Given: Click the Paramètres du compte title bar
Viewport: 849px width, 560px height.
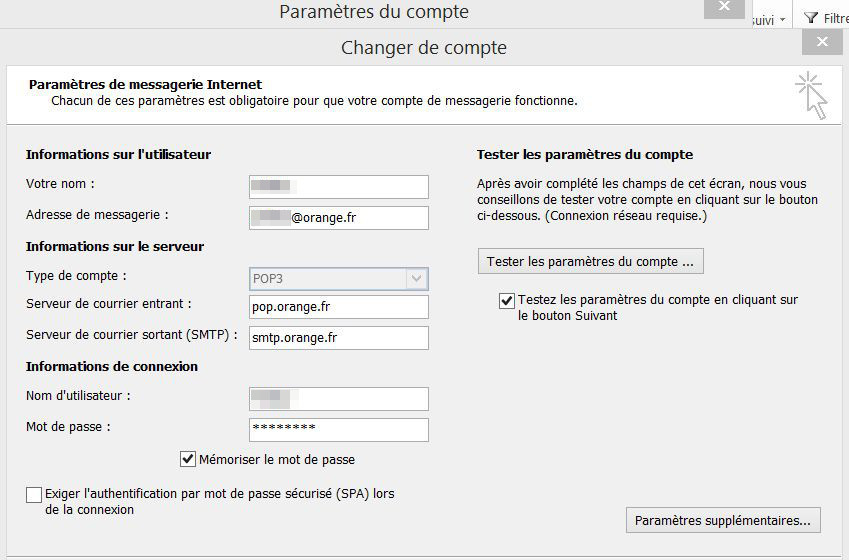Looking at the screenshot, I should tap(373, 12).
